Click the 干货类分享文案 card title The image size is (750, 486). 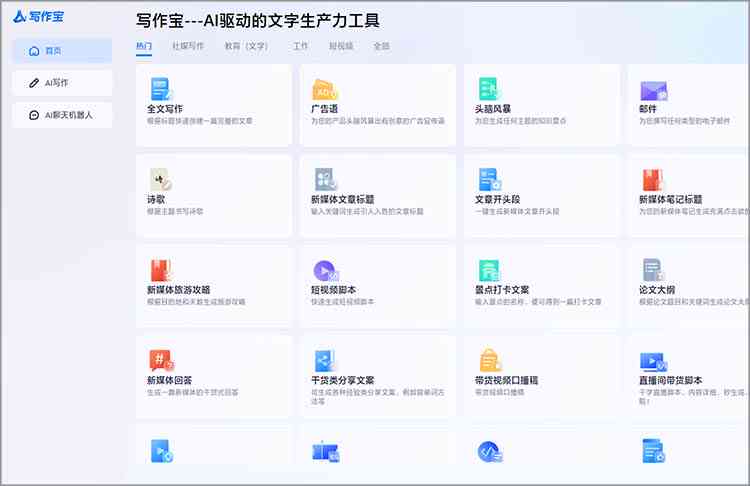point(342,380)
